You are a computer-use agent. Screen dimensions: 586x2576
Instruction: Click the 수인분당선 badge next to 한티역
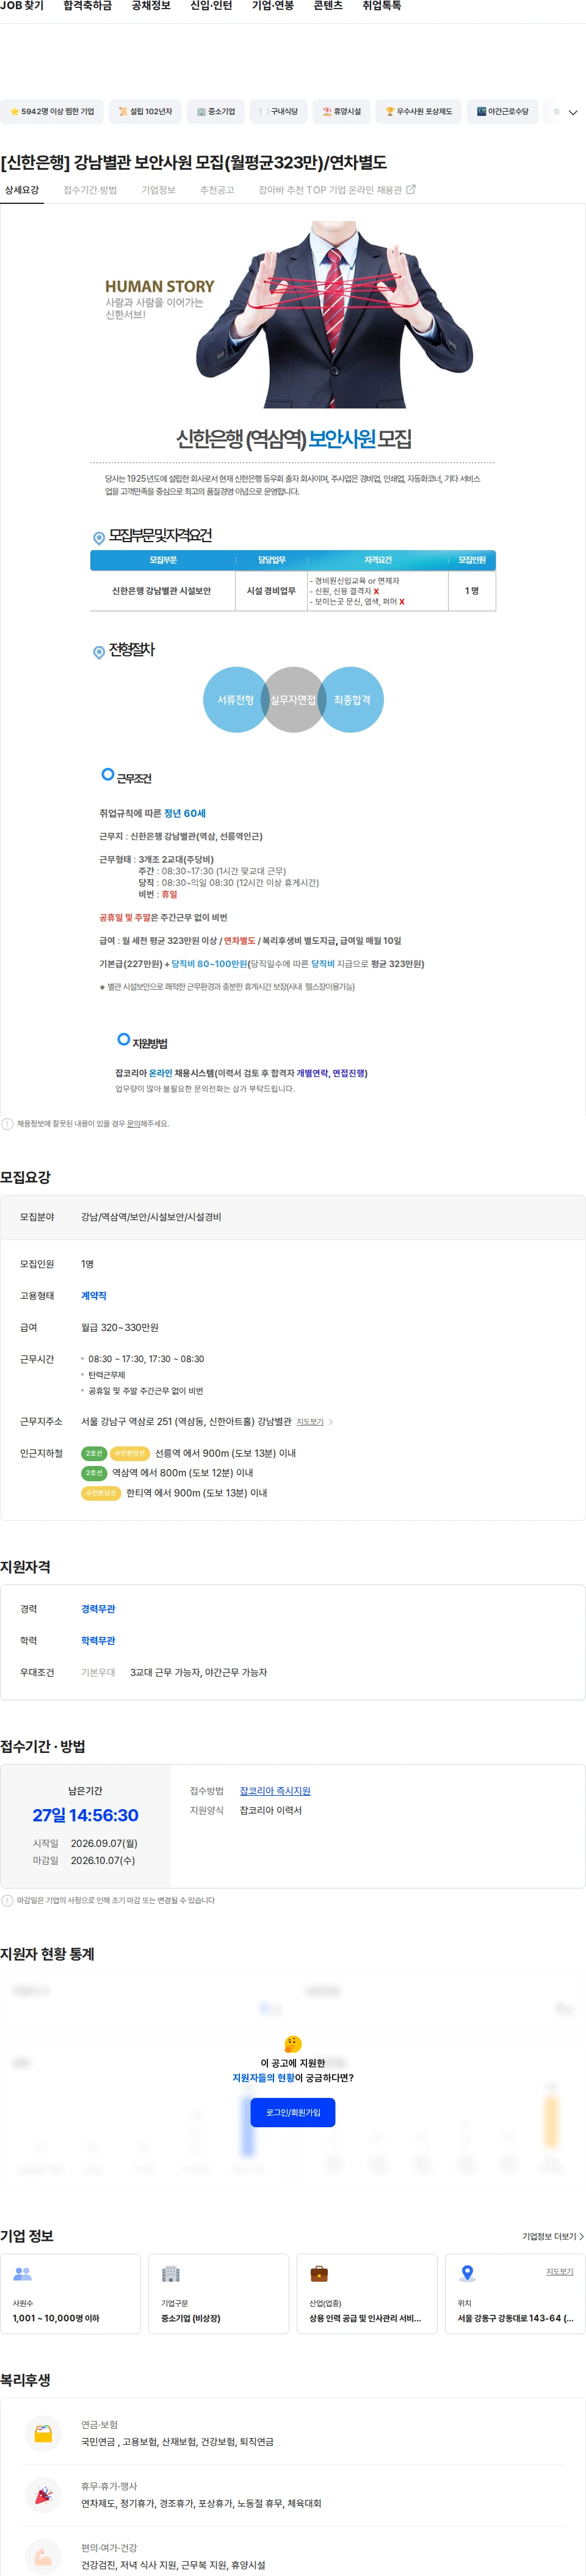(x=101, y=1494)
